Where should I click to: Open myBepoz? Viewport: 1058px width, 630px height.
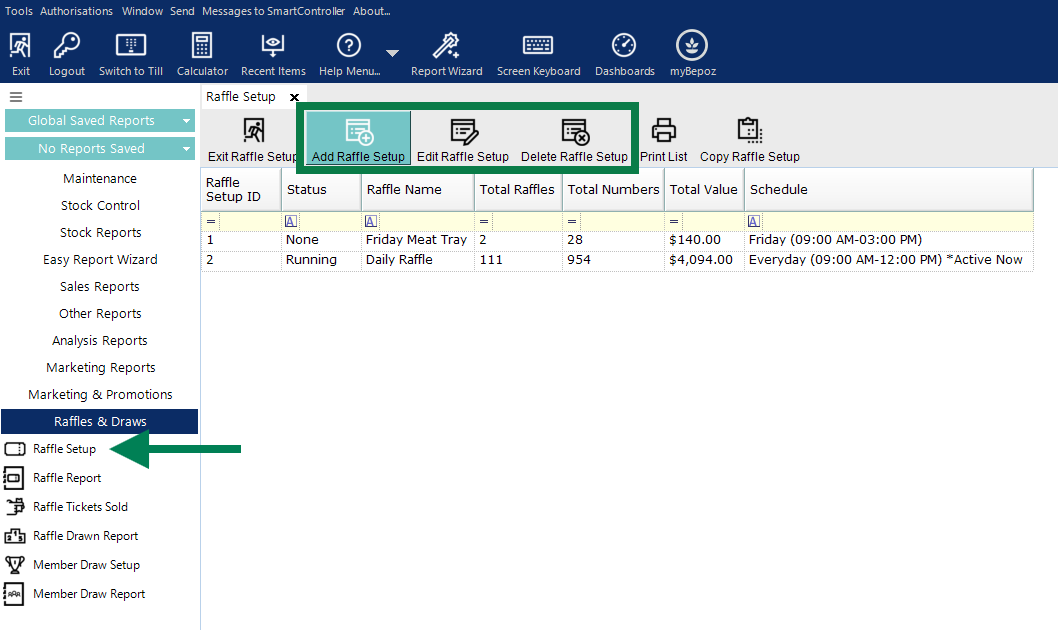click(x=692, y=53)
